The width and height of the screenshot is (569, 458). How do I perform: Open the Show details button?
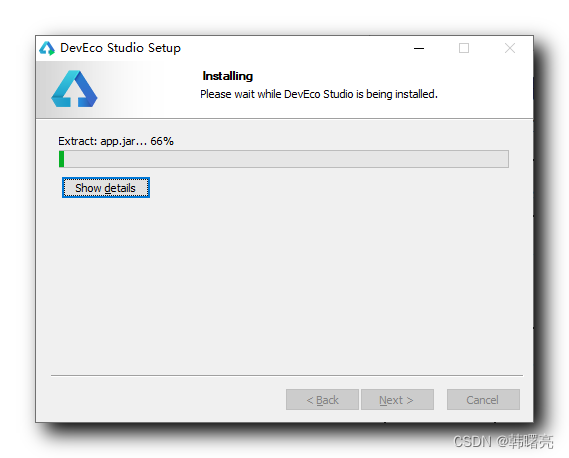click(x=106, y=188)
